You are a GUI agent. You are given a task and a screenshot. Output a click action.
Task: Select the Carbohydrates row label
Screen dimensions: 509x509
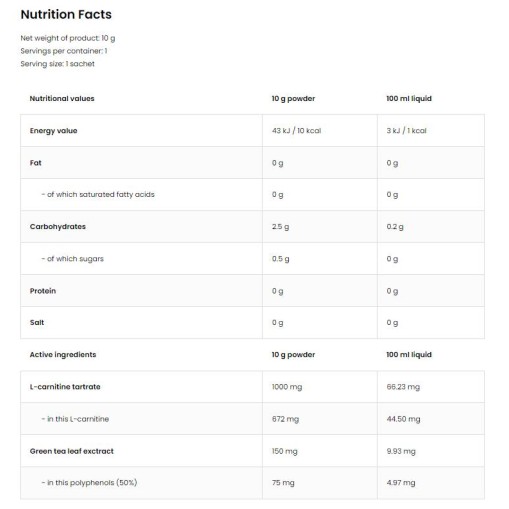(58, 227)
